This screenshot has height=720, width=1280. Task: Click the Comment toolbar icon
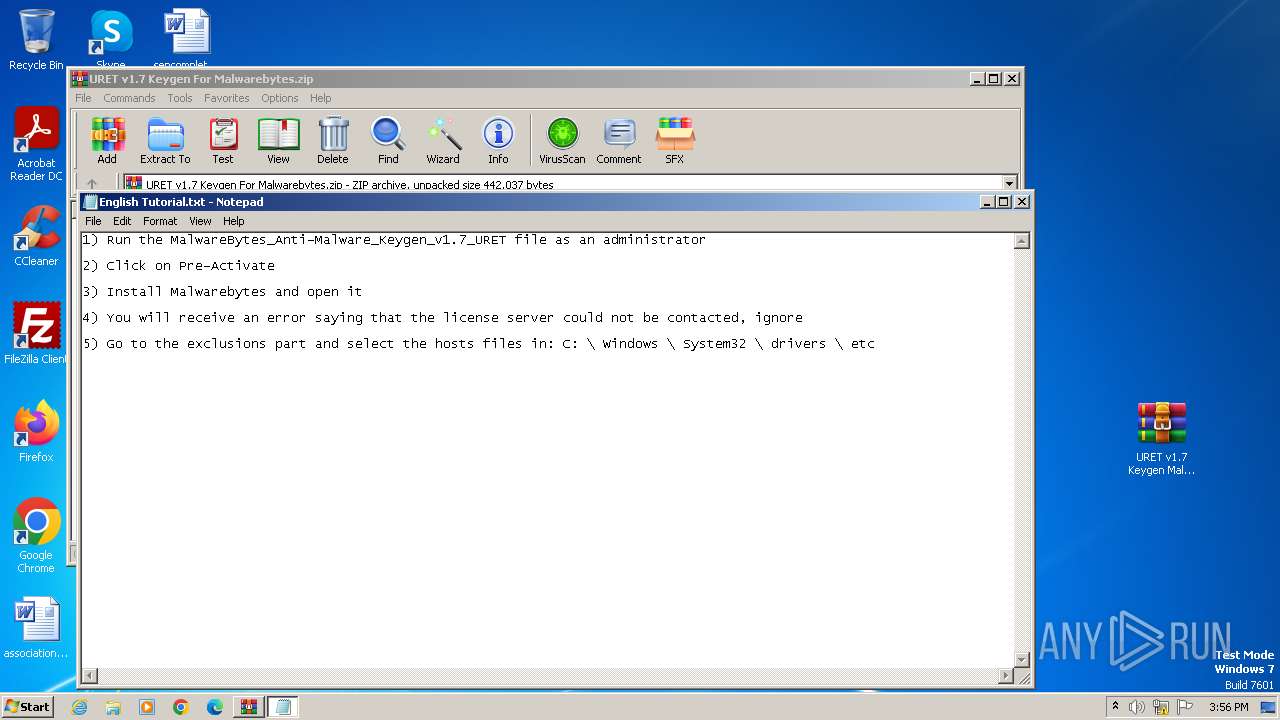619,140
